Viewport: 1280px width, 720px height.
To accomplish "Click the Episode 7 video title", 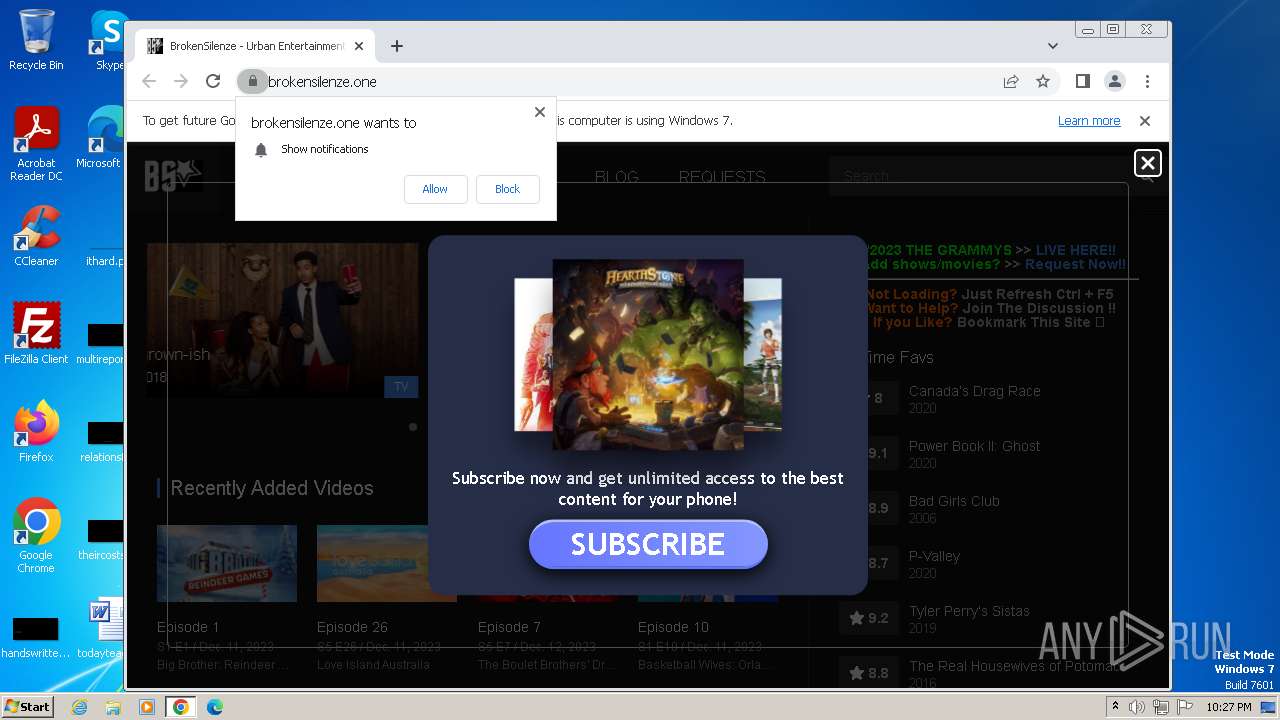I will click(x=509, y=627).
